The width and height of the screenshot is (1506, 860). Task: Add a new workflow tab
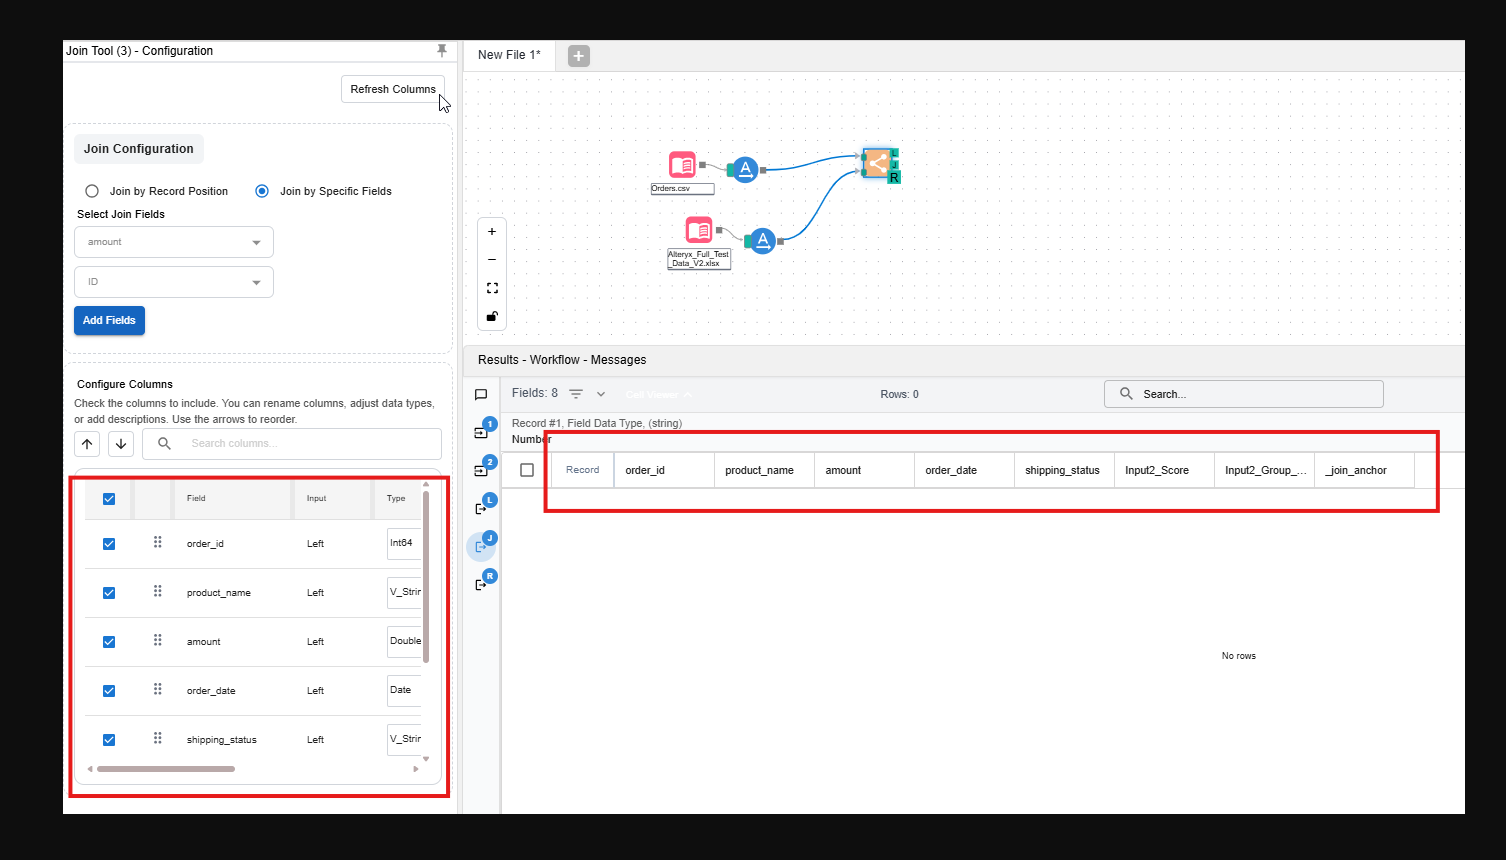(x=579, y=56)
